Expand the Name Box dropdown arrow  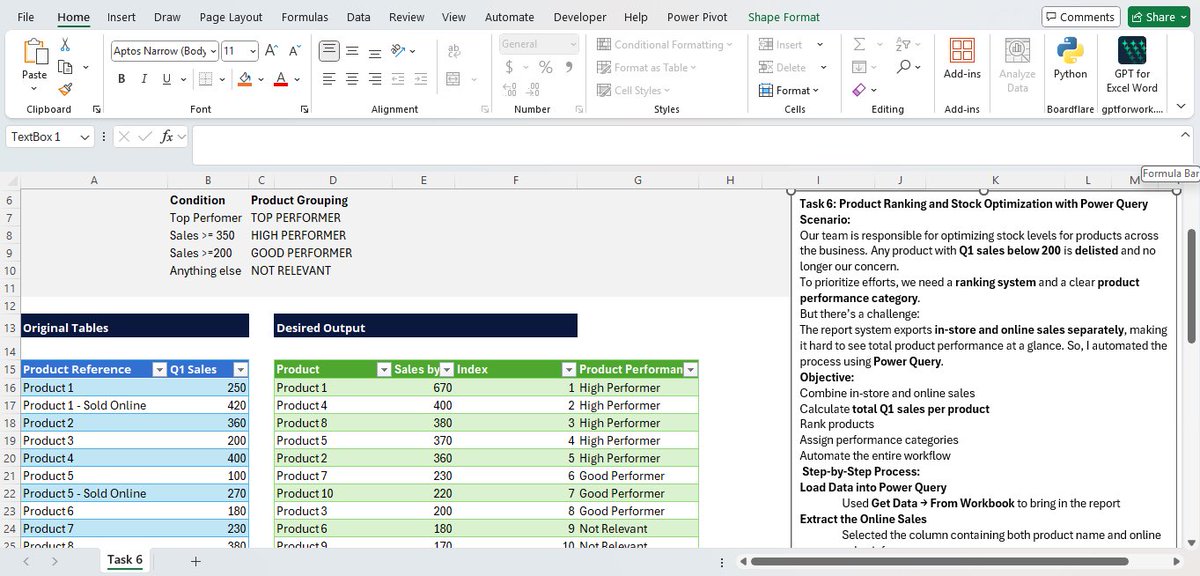pyautogui.click(x=84, y=137)
